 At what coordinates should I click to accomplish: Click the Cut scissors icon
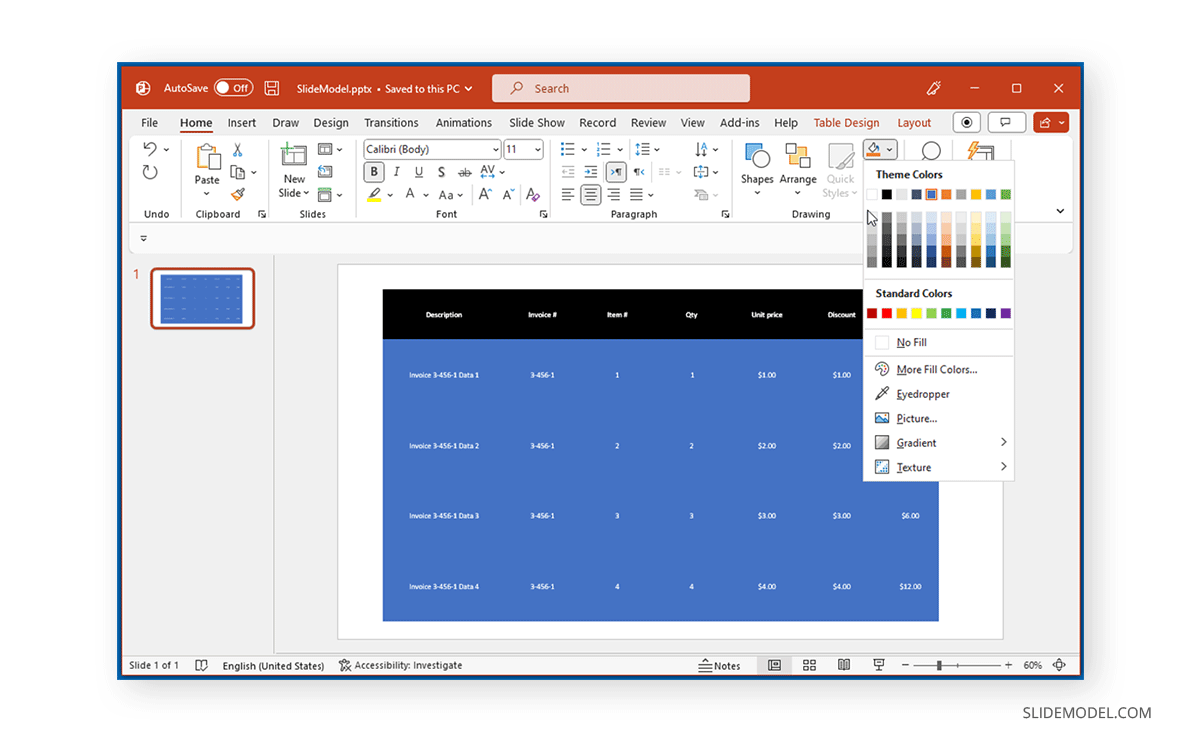pos(238,149)
